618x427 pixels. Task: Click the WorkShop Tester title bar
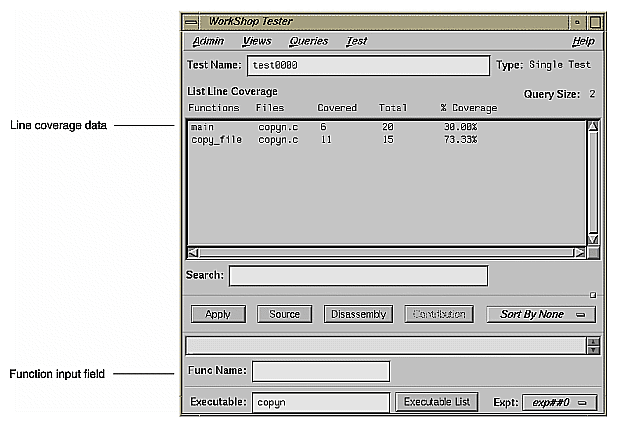click(384, 22)
